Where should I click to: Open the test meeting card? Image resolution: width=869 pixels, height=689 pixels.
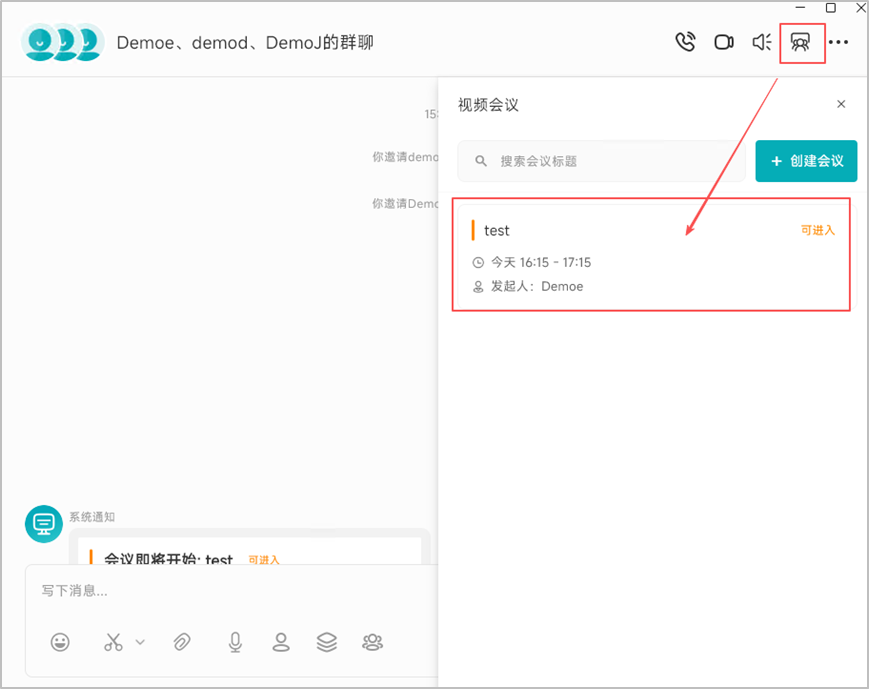tap(653, 256)
